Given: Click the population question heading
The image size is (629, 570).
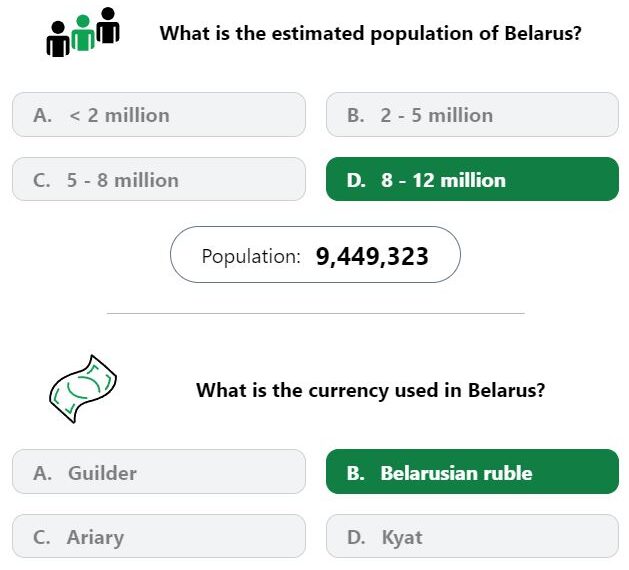Looking at the screenshot, I should (370, 34).
